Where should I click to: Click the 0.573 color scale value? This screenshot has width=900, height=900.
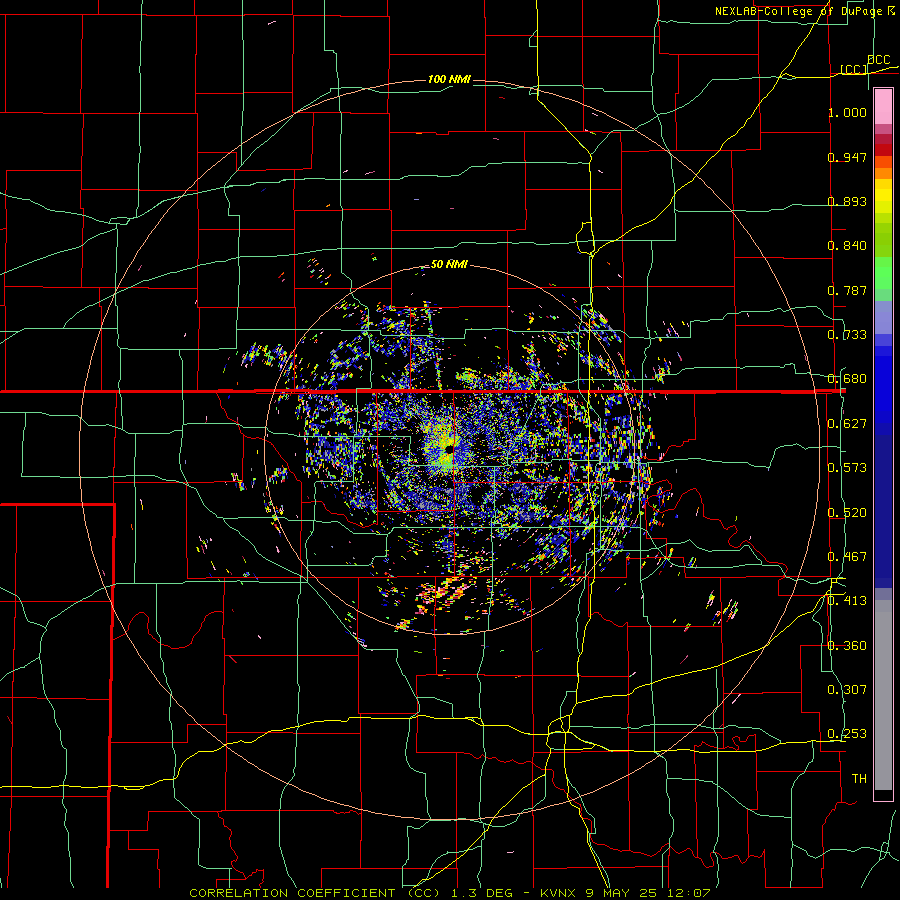pyautogui.click(x=847, y=468)
